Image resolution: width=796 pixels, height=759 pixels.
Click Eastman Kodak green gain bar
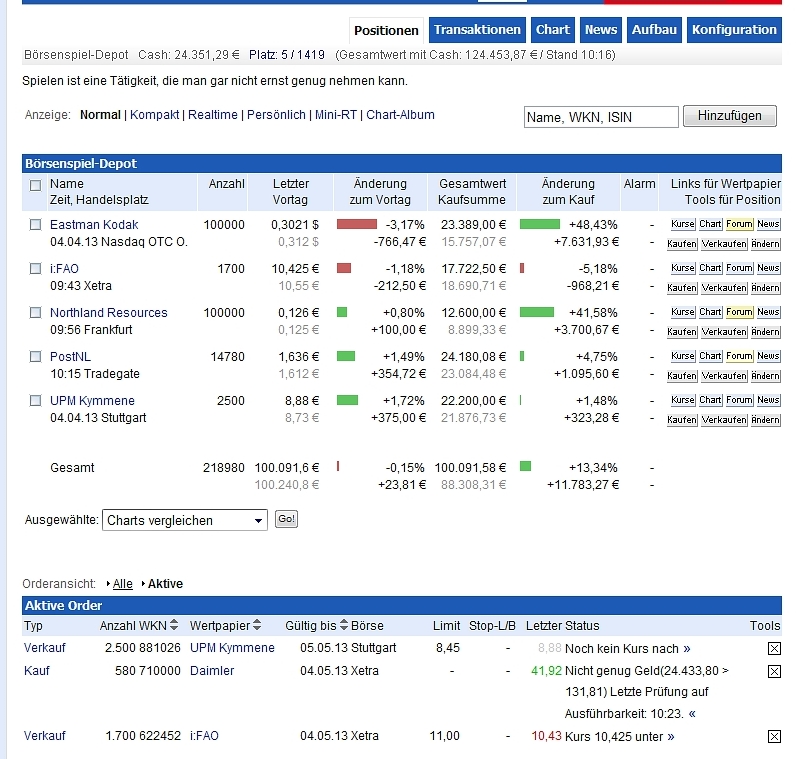540,225
